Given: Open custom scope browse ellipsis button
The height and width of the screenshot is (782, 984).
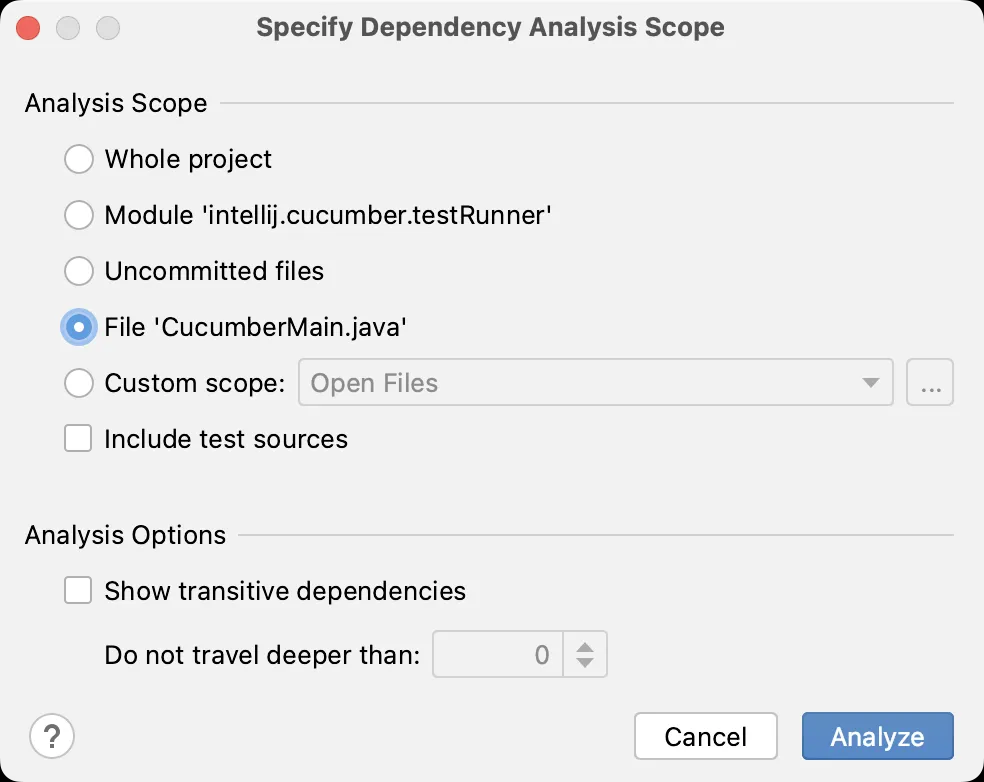Looking at the screenshot, I should click(930, 383).
